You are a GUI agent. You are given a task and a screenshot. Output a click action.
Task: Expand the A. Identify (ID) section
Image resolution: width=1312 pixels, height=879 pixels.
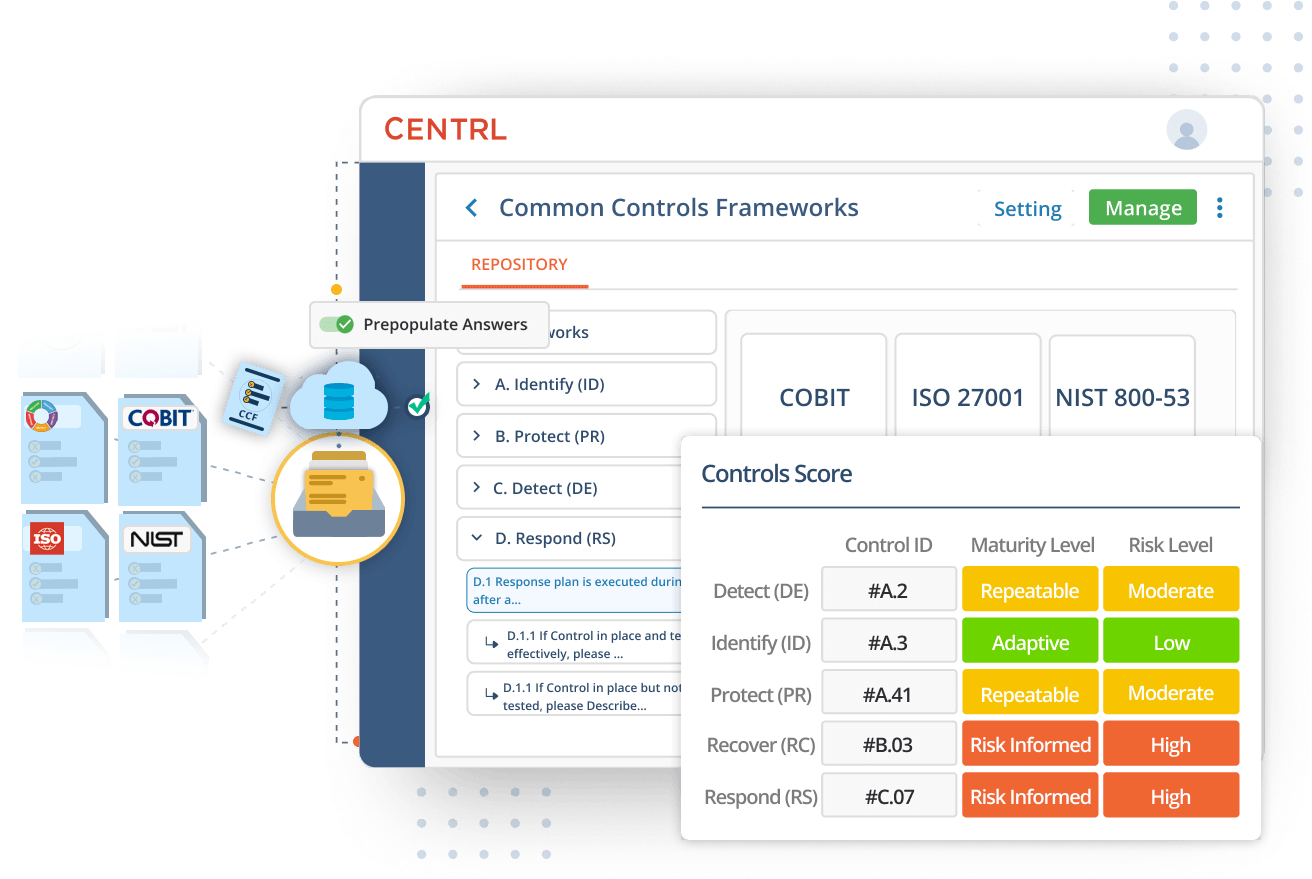(x=586, y=384)
